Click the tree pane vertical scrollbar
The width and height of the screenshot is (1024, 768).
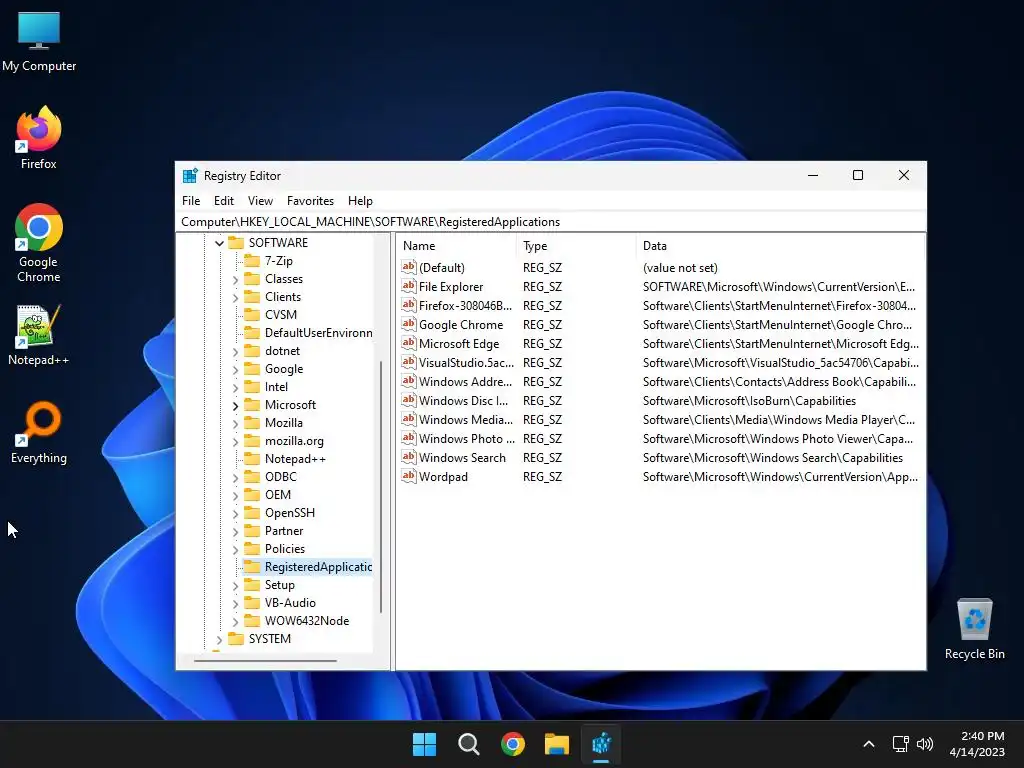coord(381,487)
